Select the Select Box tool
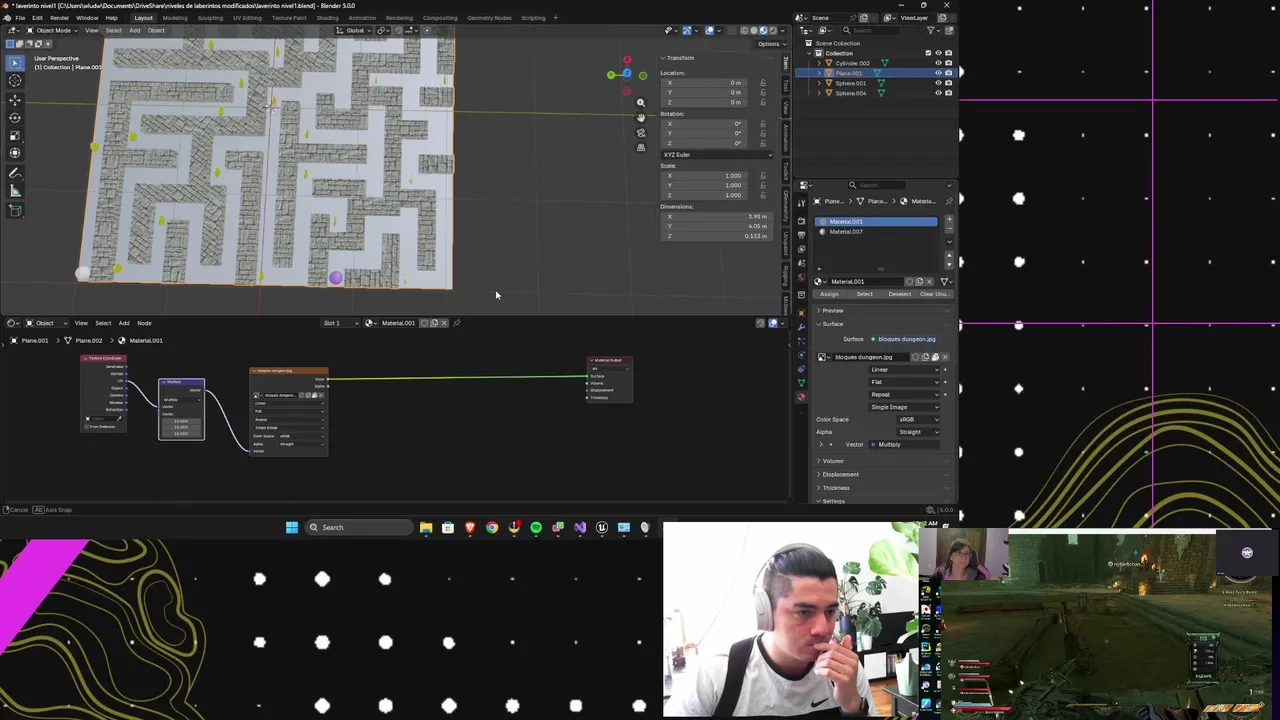This screenshot has width=1280, height=720. click(x=15, y=63)
